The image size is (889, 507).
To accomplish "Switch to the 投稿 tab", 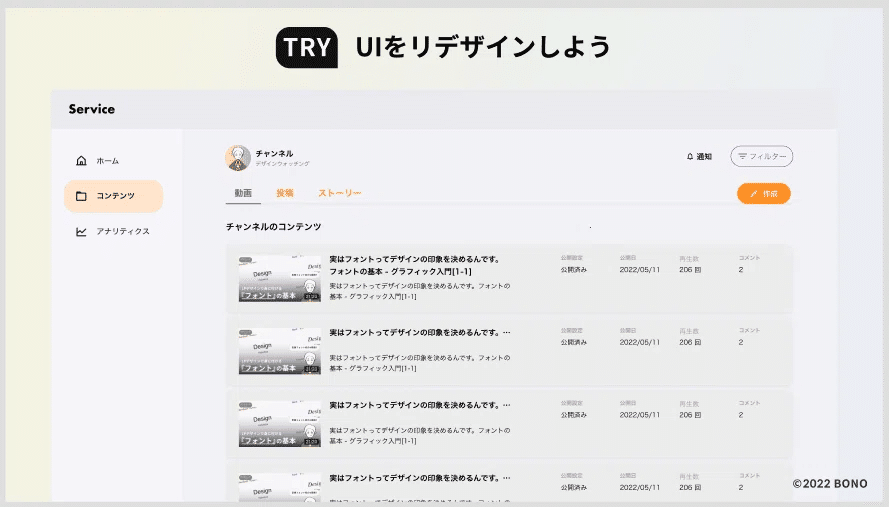I will click(x=285, y=193).
